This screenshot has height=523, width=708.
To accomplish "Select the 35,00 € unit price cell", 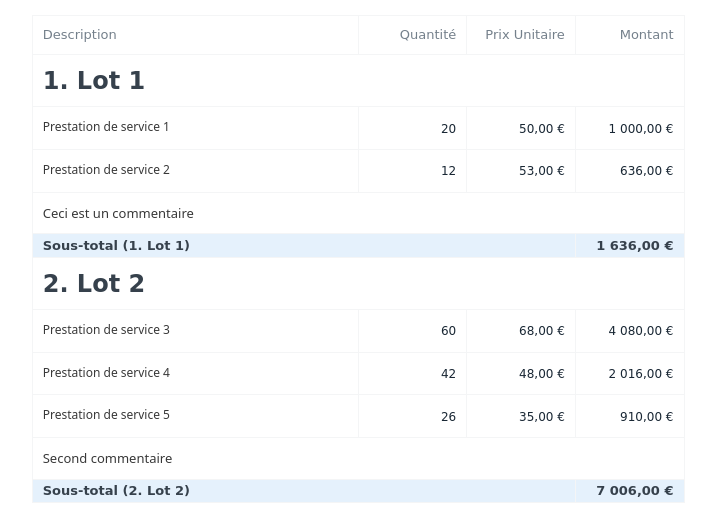I will [x=541, y=417].
